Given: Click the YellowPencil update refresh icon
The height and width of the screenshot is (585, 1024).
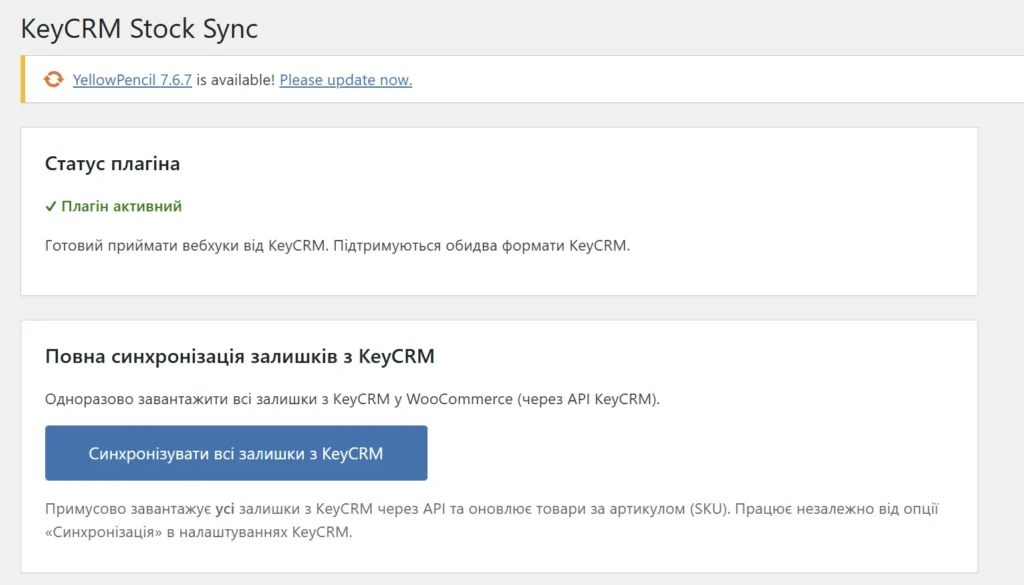Looking at the screenshot, I should click(54, 80).
